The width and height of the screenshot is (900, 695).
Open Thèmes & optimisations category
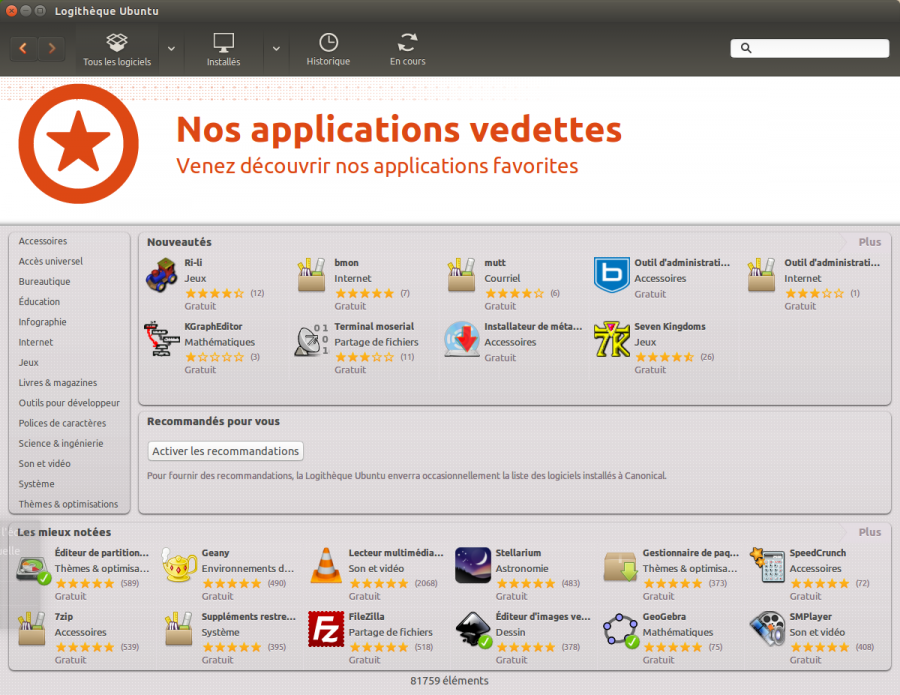(68, 504)
